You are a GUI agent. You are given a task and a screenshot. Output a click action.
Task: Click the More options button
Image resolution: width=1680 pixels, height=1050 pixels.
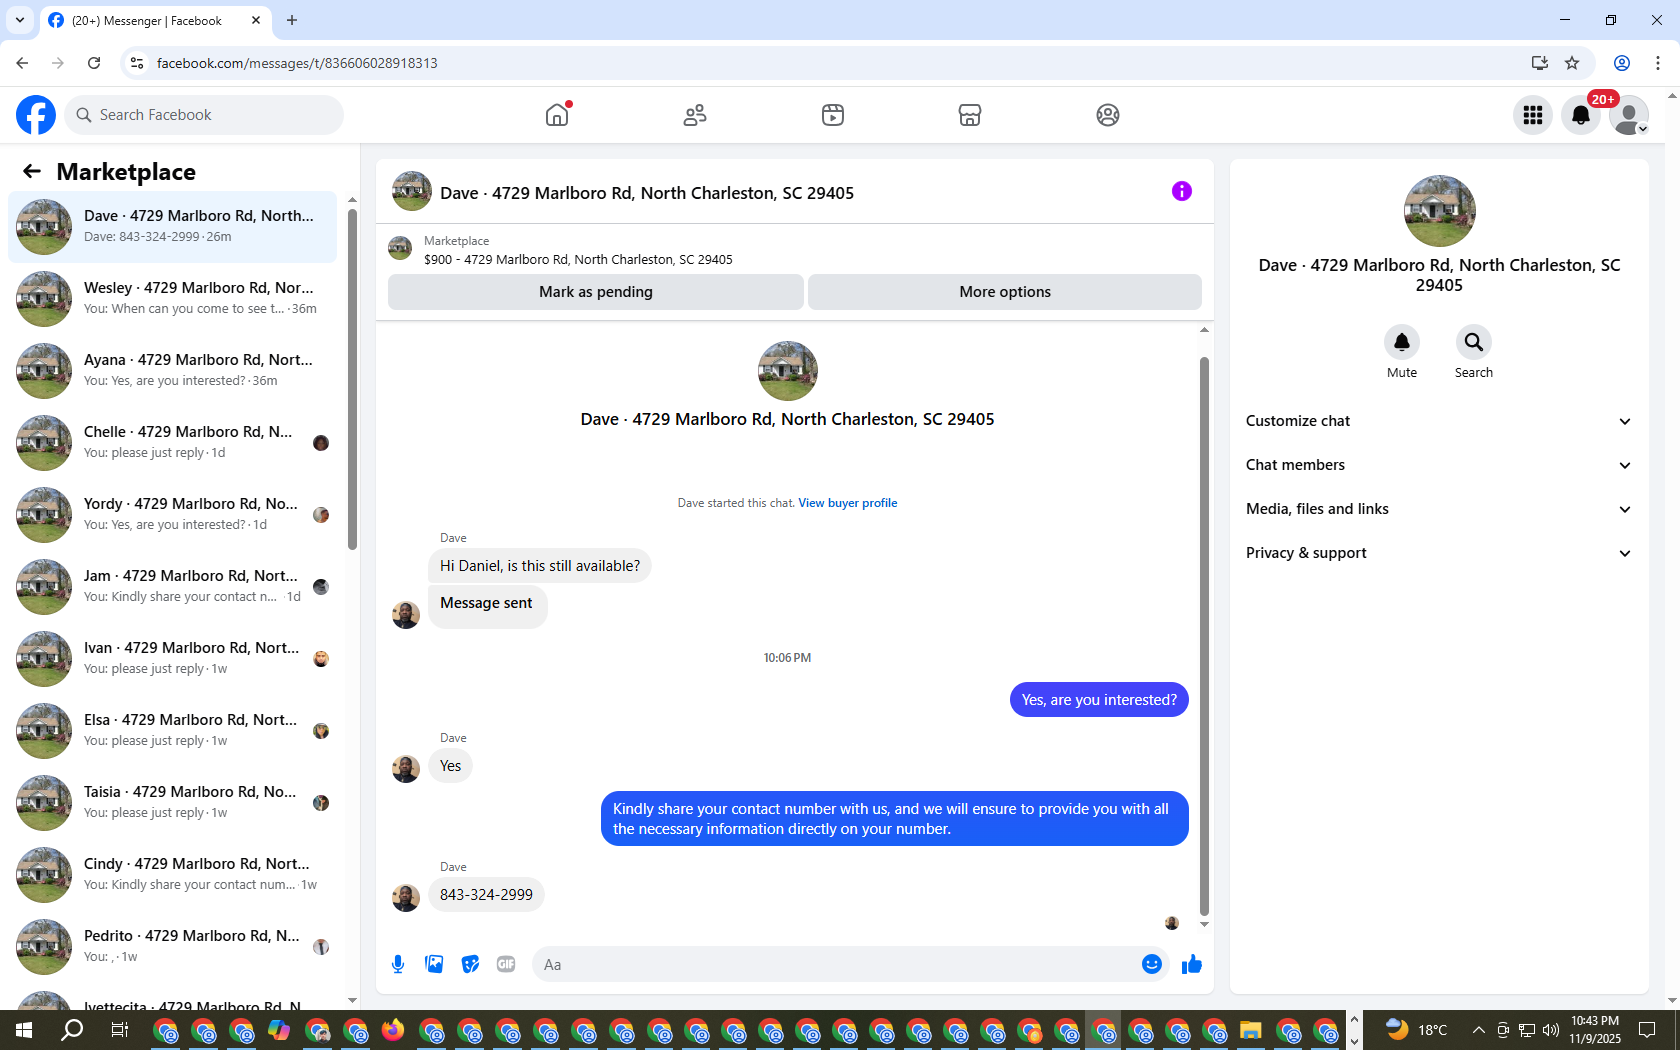1005,292
